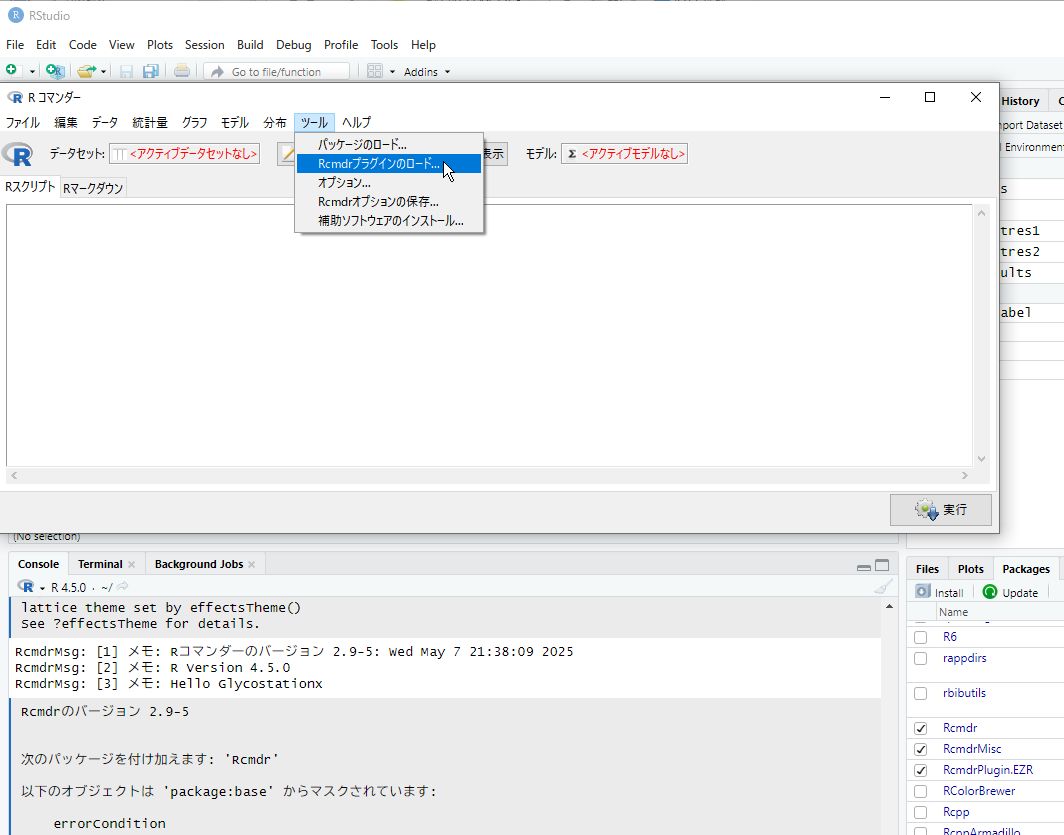Uncheck the Rcmdr package checkbox
1064x835 pixels.
click(920, 729)
